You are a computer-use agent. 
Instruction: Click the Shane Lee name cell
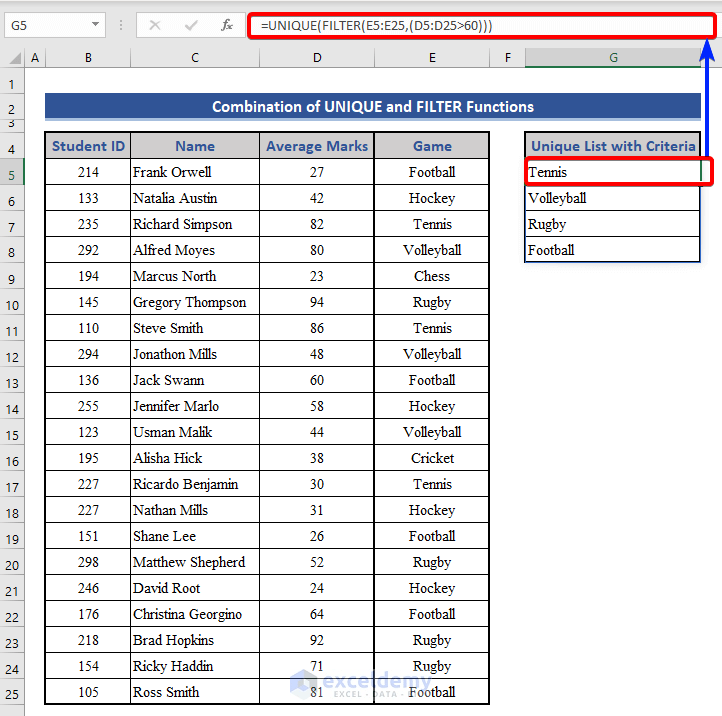click(x=195, y=536)
